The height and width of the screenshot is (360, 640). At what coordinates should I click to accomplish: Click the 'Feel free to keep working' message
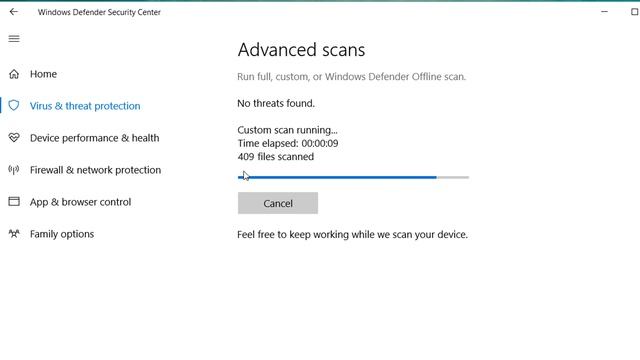tap(352, 235)
